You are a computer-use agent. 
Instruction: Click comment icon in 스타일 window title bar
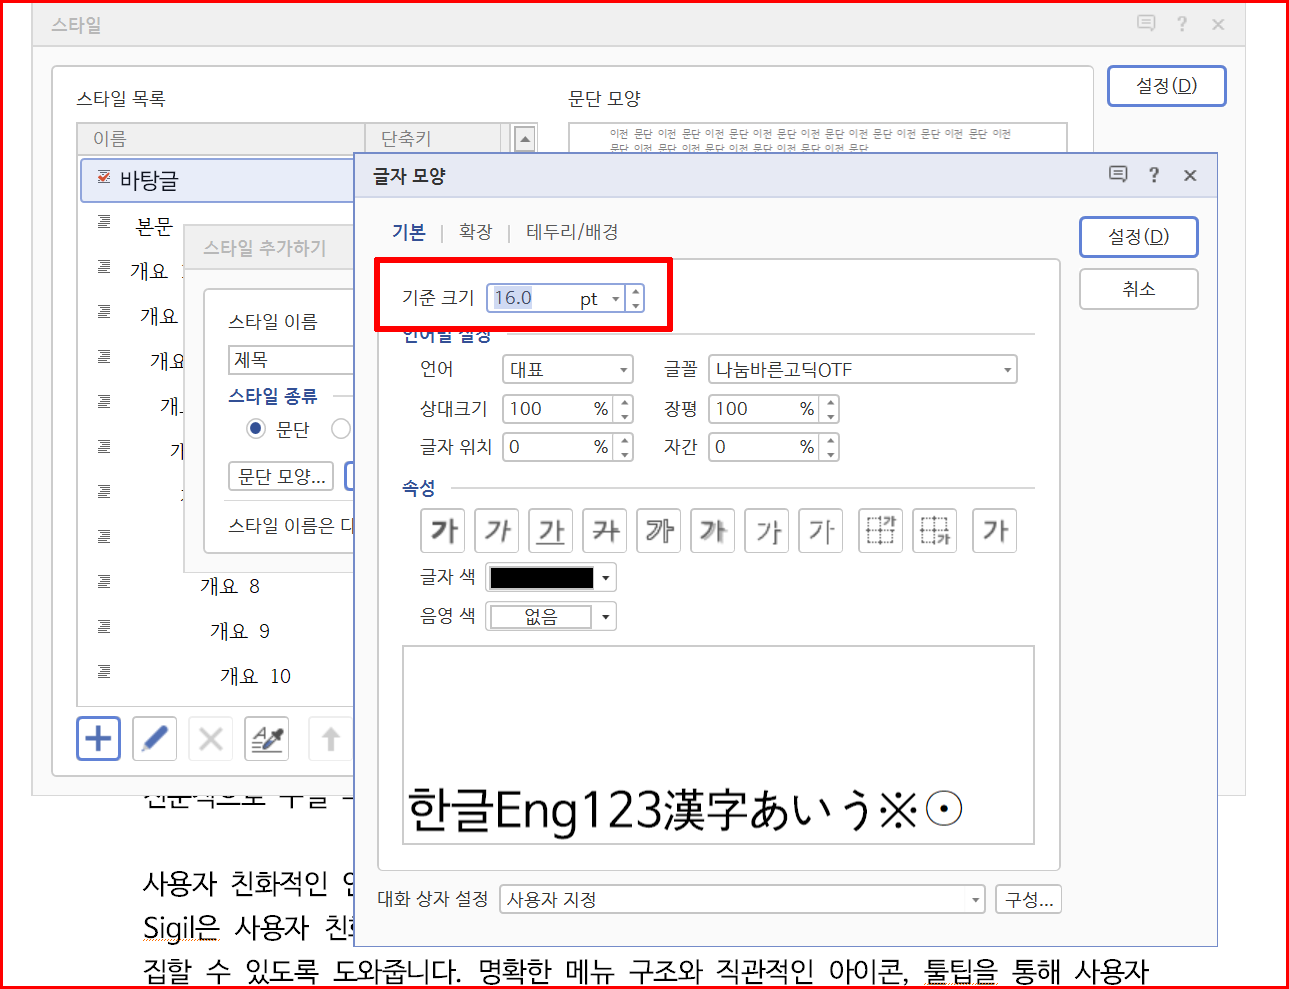(1146, 24)
